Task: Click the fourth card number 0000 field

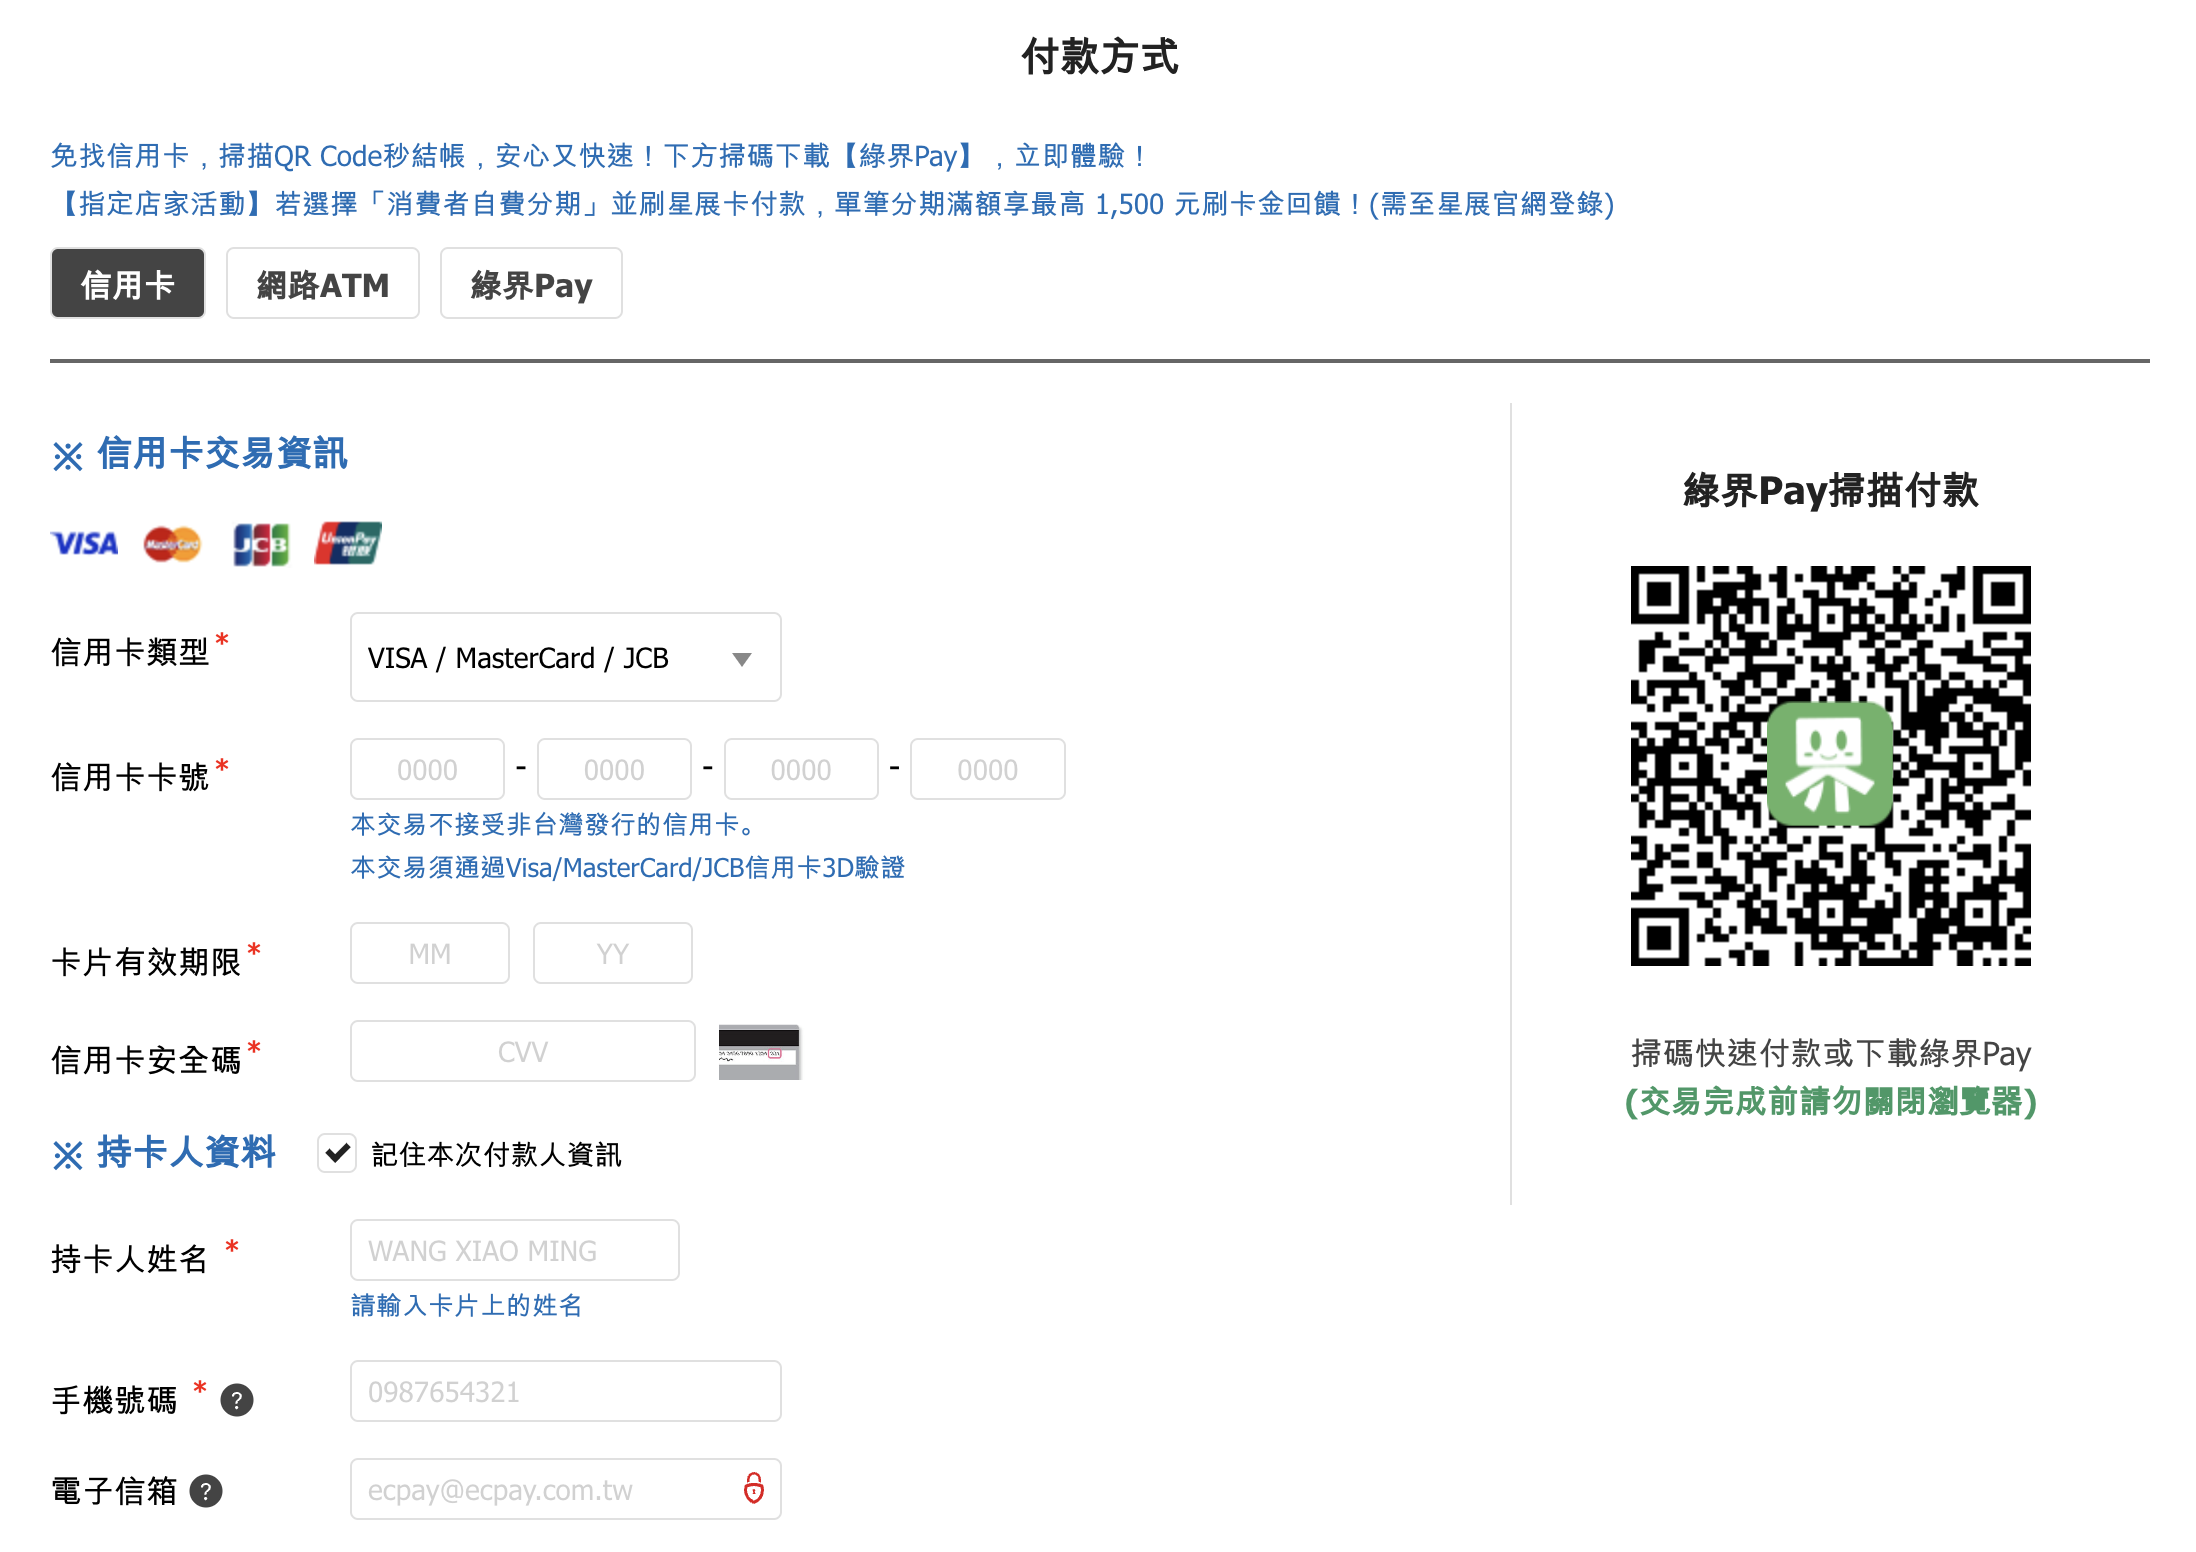Action: click(x=988, y=769)
